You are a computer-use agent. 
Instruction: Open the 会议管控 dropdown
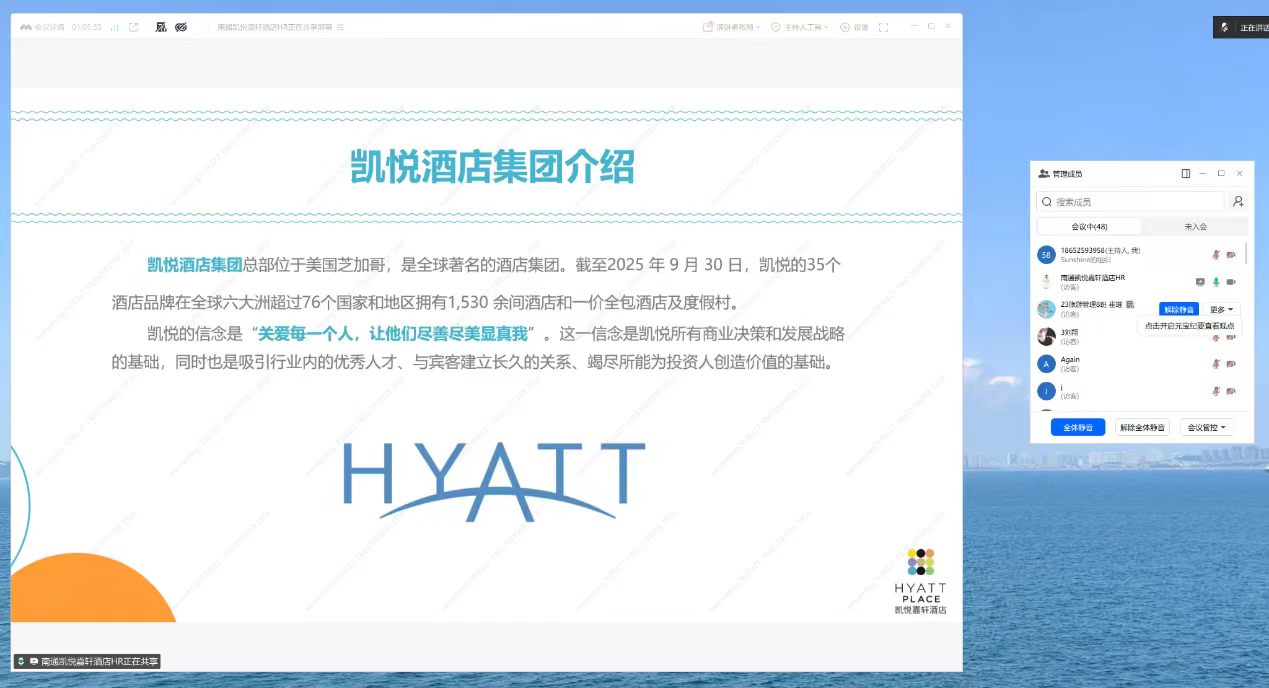click(1206, 427)
